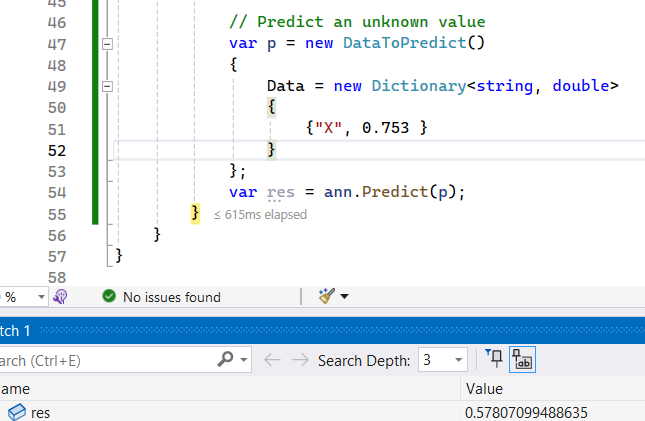Go to previous search result arrow
645x421 pixels.
[272, 360]
